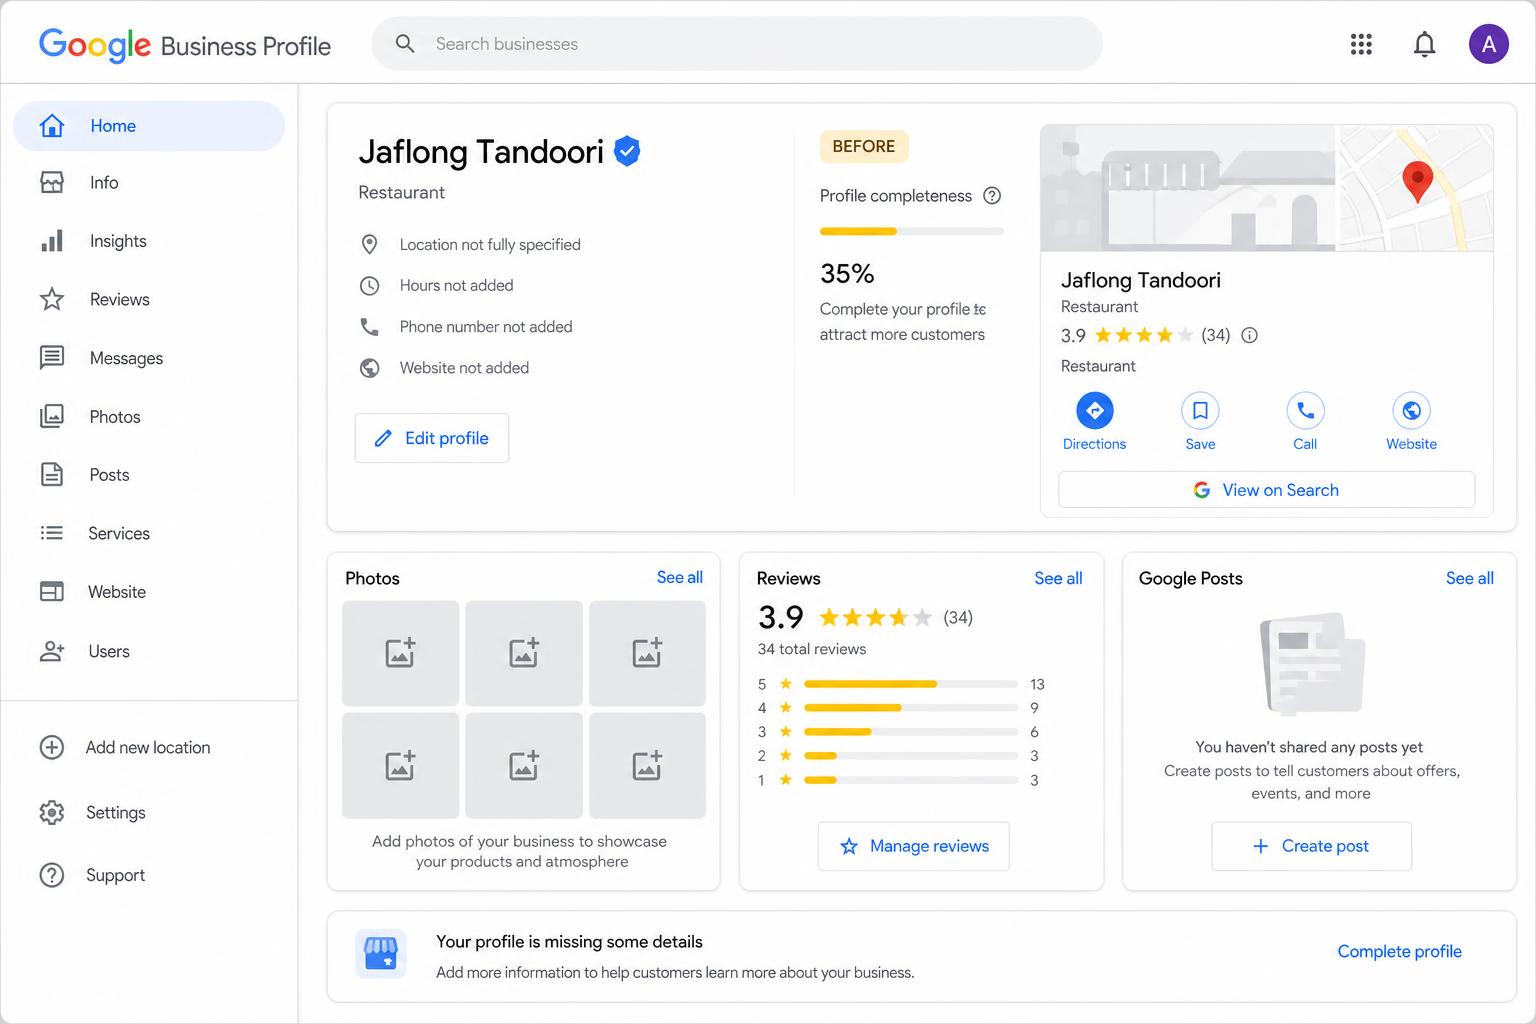Click the BEFORE label badge
The image size is (1536, 1024).
[864, 147]
